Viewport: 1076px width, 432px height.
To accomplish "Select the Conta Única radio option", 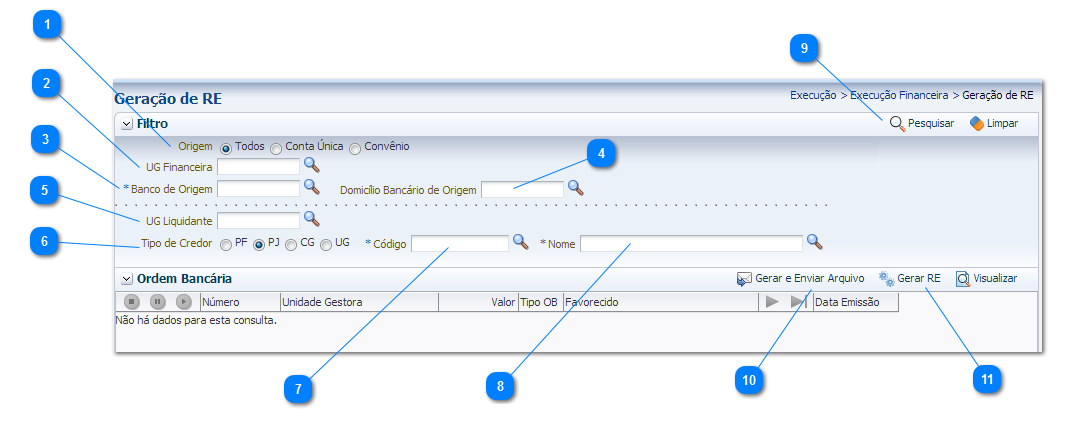I will (x=276, y=148).
